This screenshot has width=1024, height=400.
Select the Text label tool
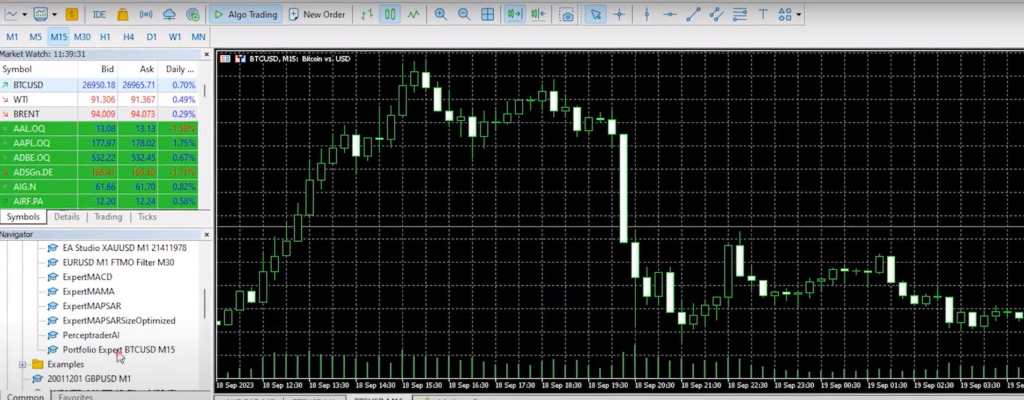(763, 15)
